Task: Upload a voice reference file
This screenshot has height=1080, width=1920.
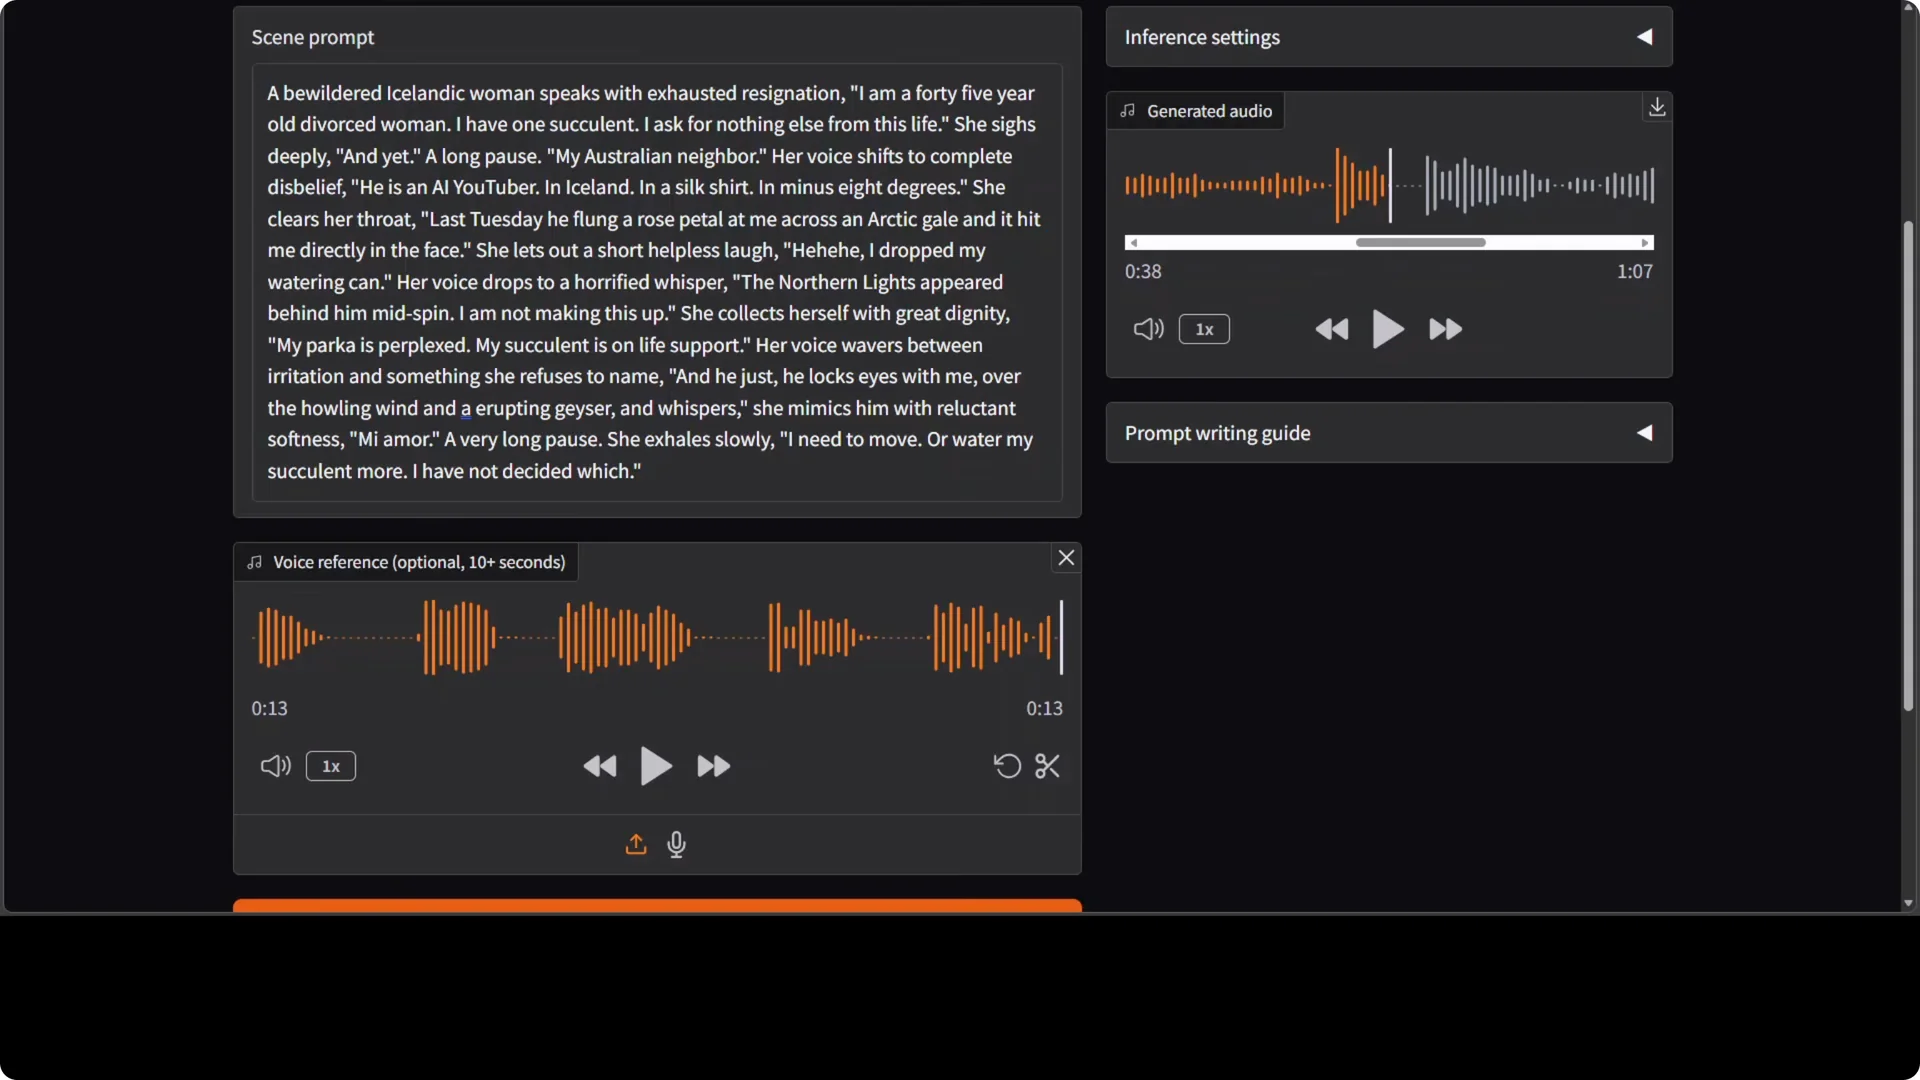Action: pos(636,845)
